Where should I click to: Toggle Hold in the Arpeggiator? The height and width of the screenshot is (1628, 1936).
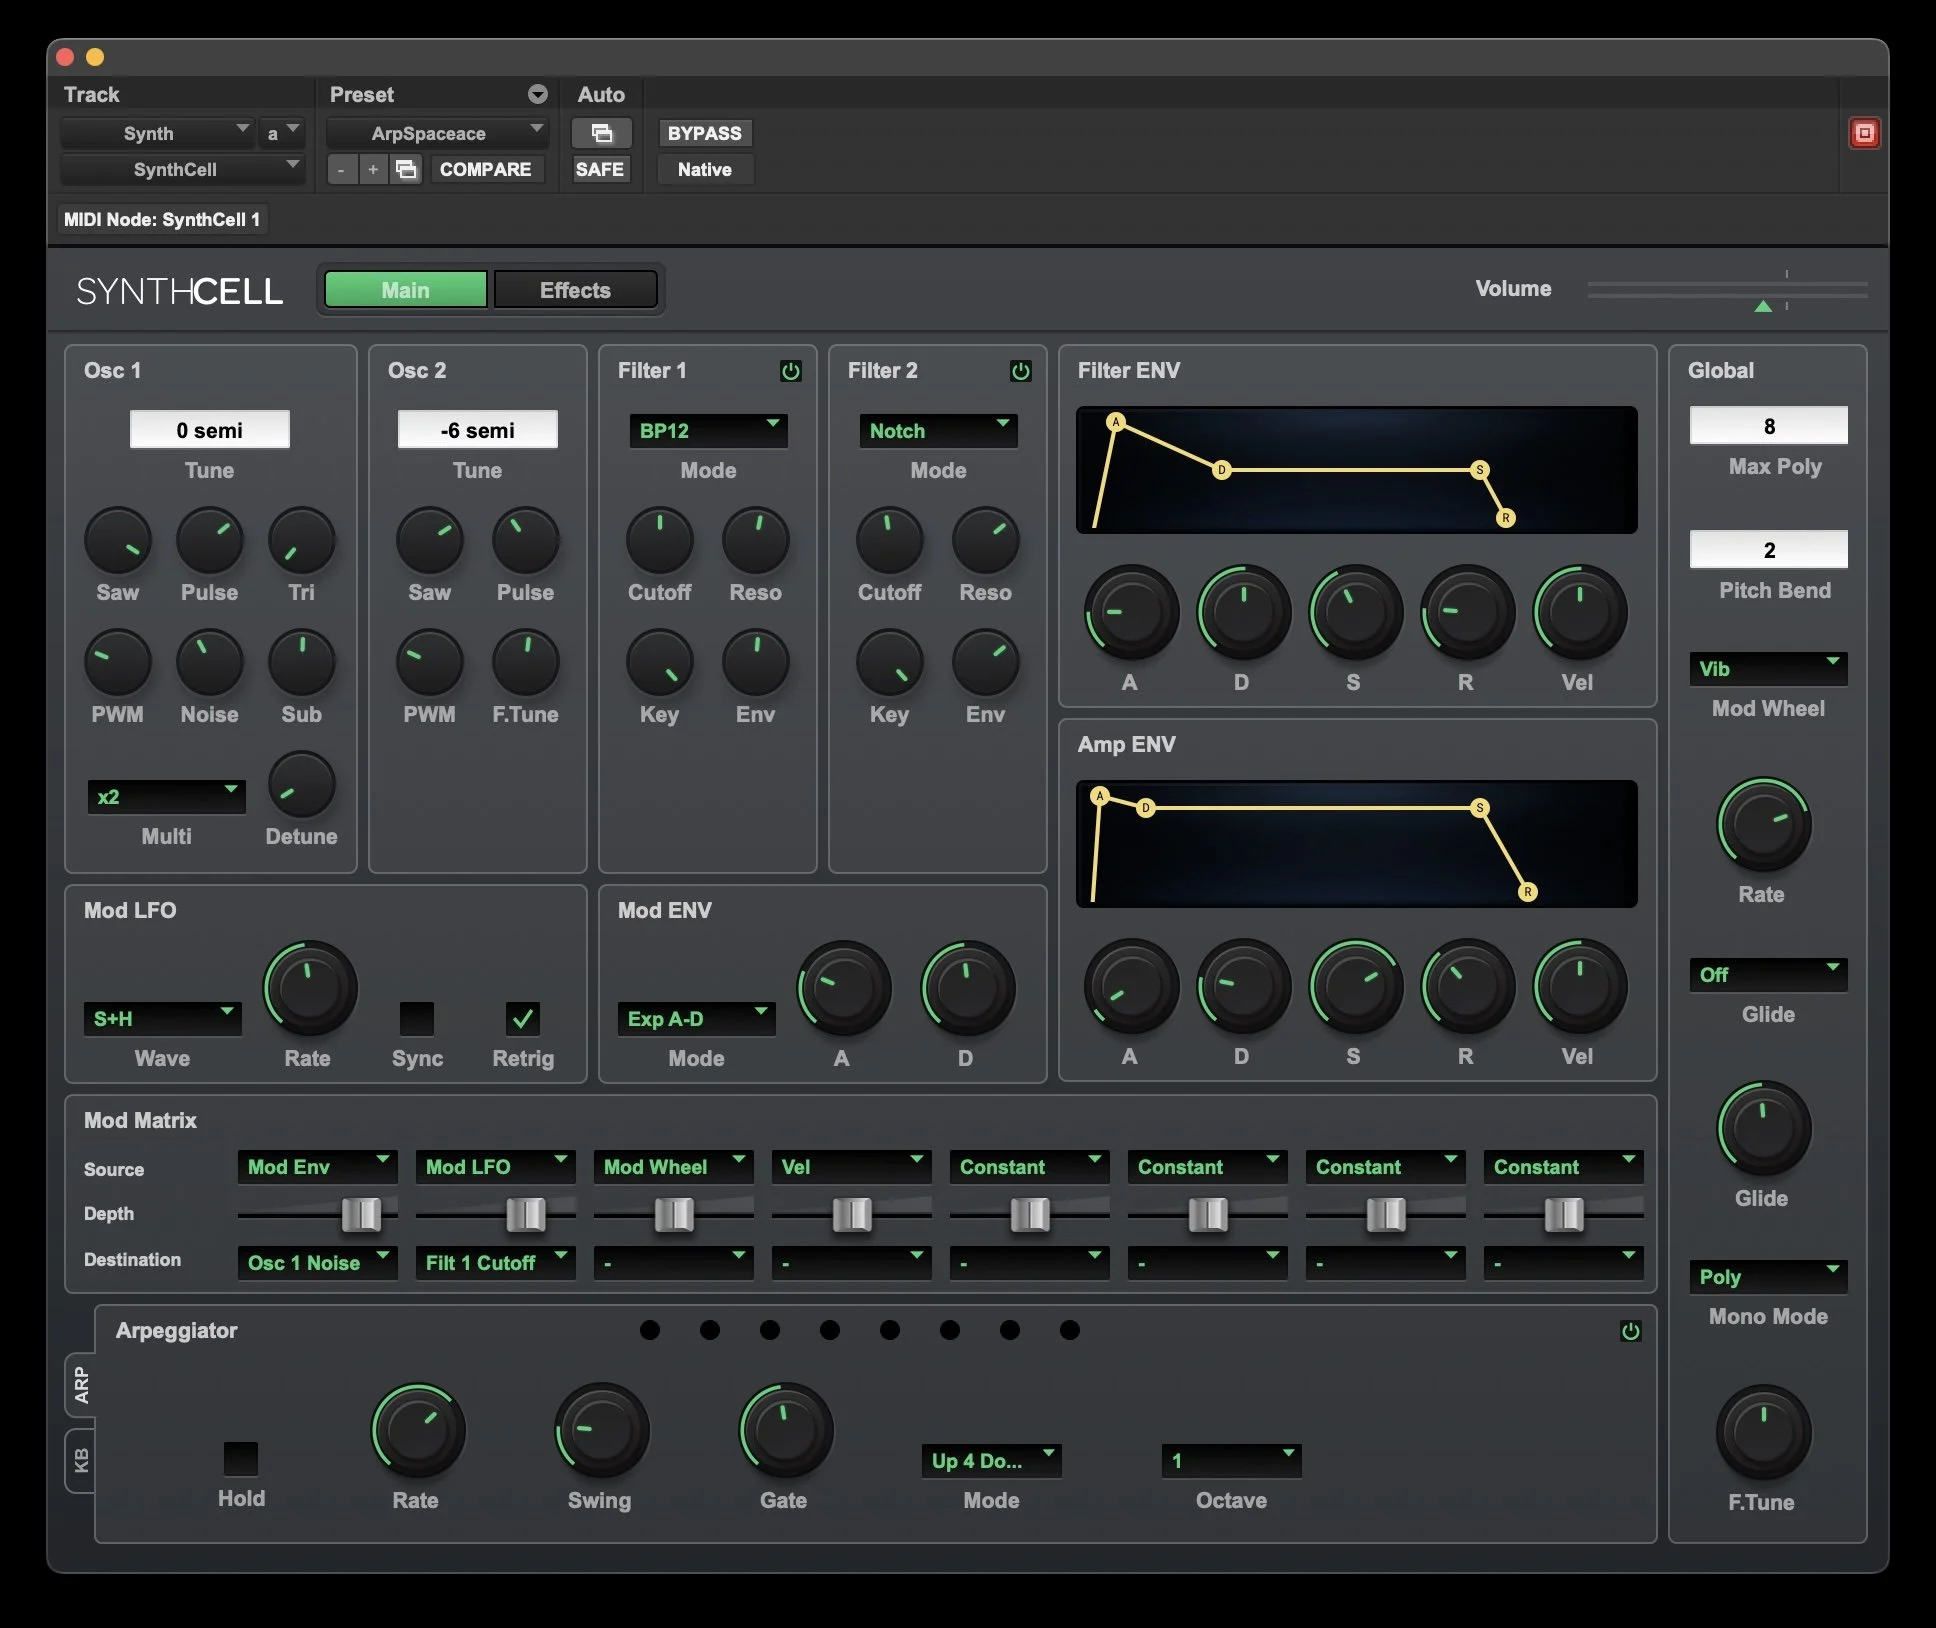pyautogui.click(x=240, y=1457)
